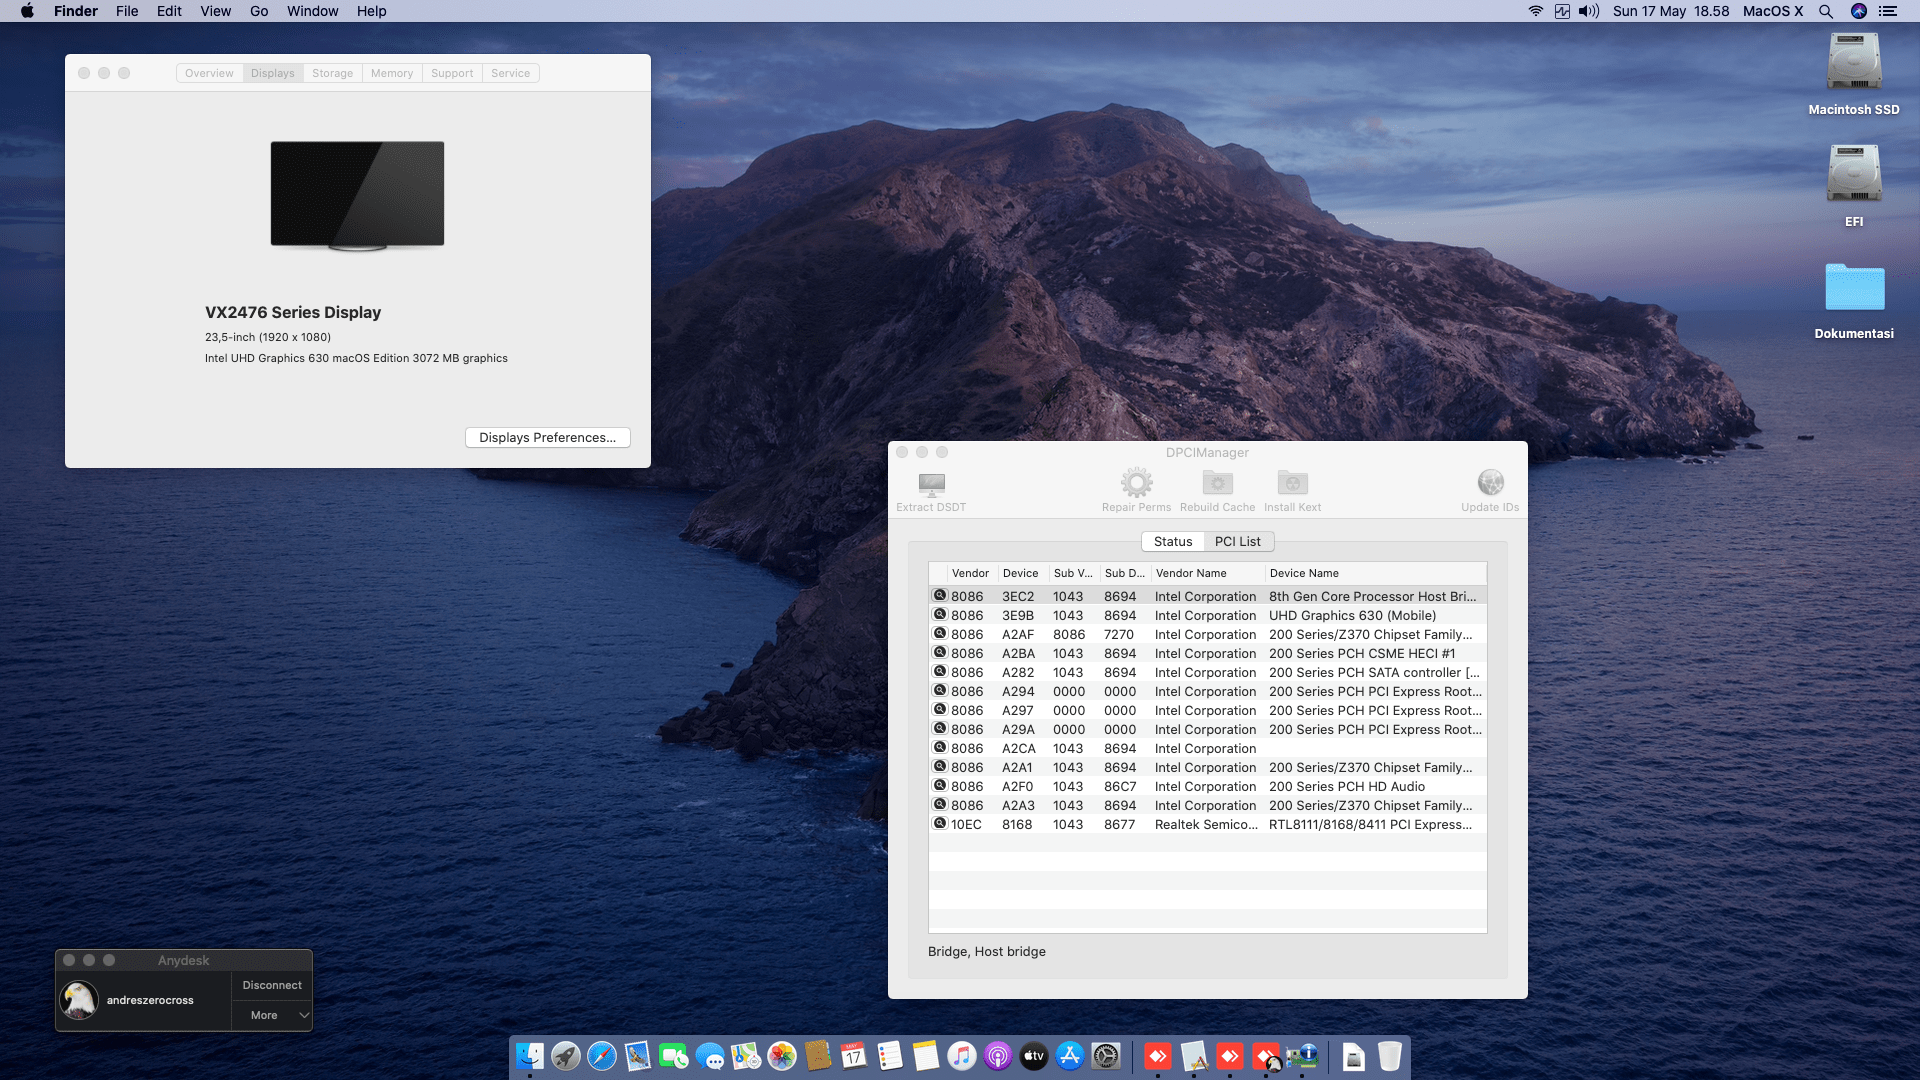The width and height of the screenshot is (1920, 1080).
Task: Switch to the Status tab
Action: [x=1173, y=541]
